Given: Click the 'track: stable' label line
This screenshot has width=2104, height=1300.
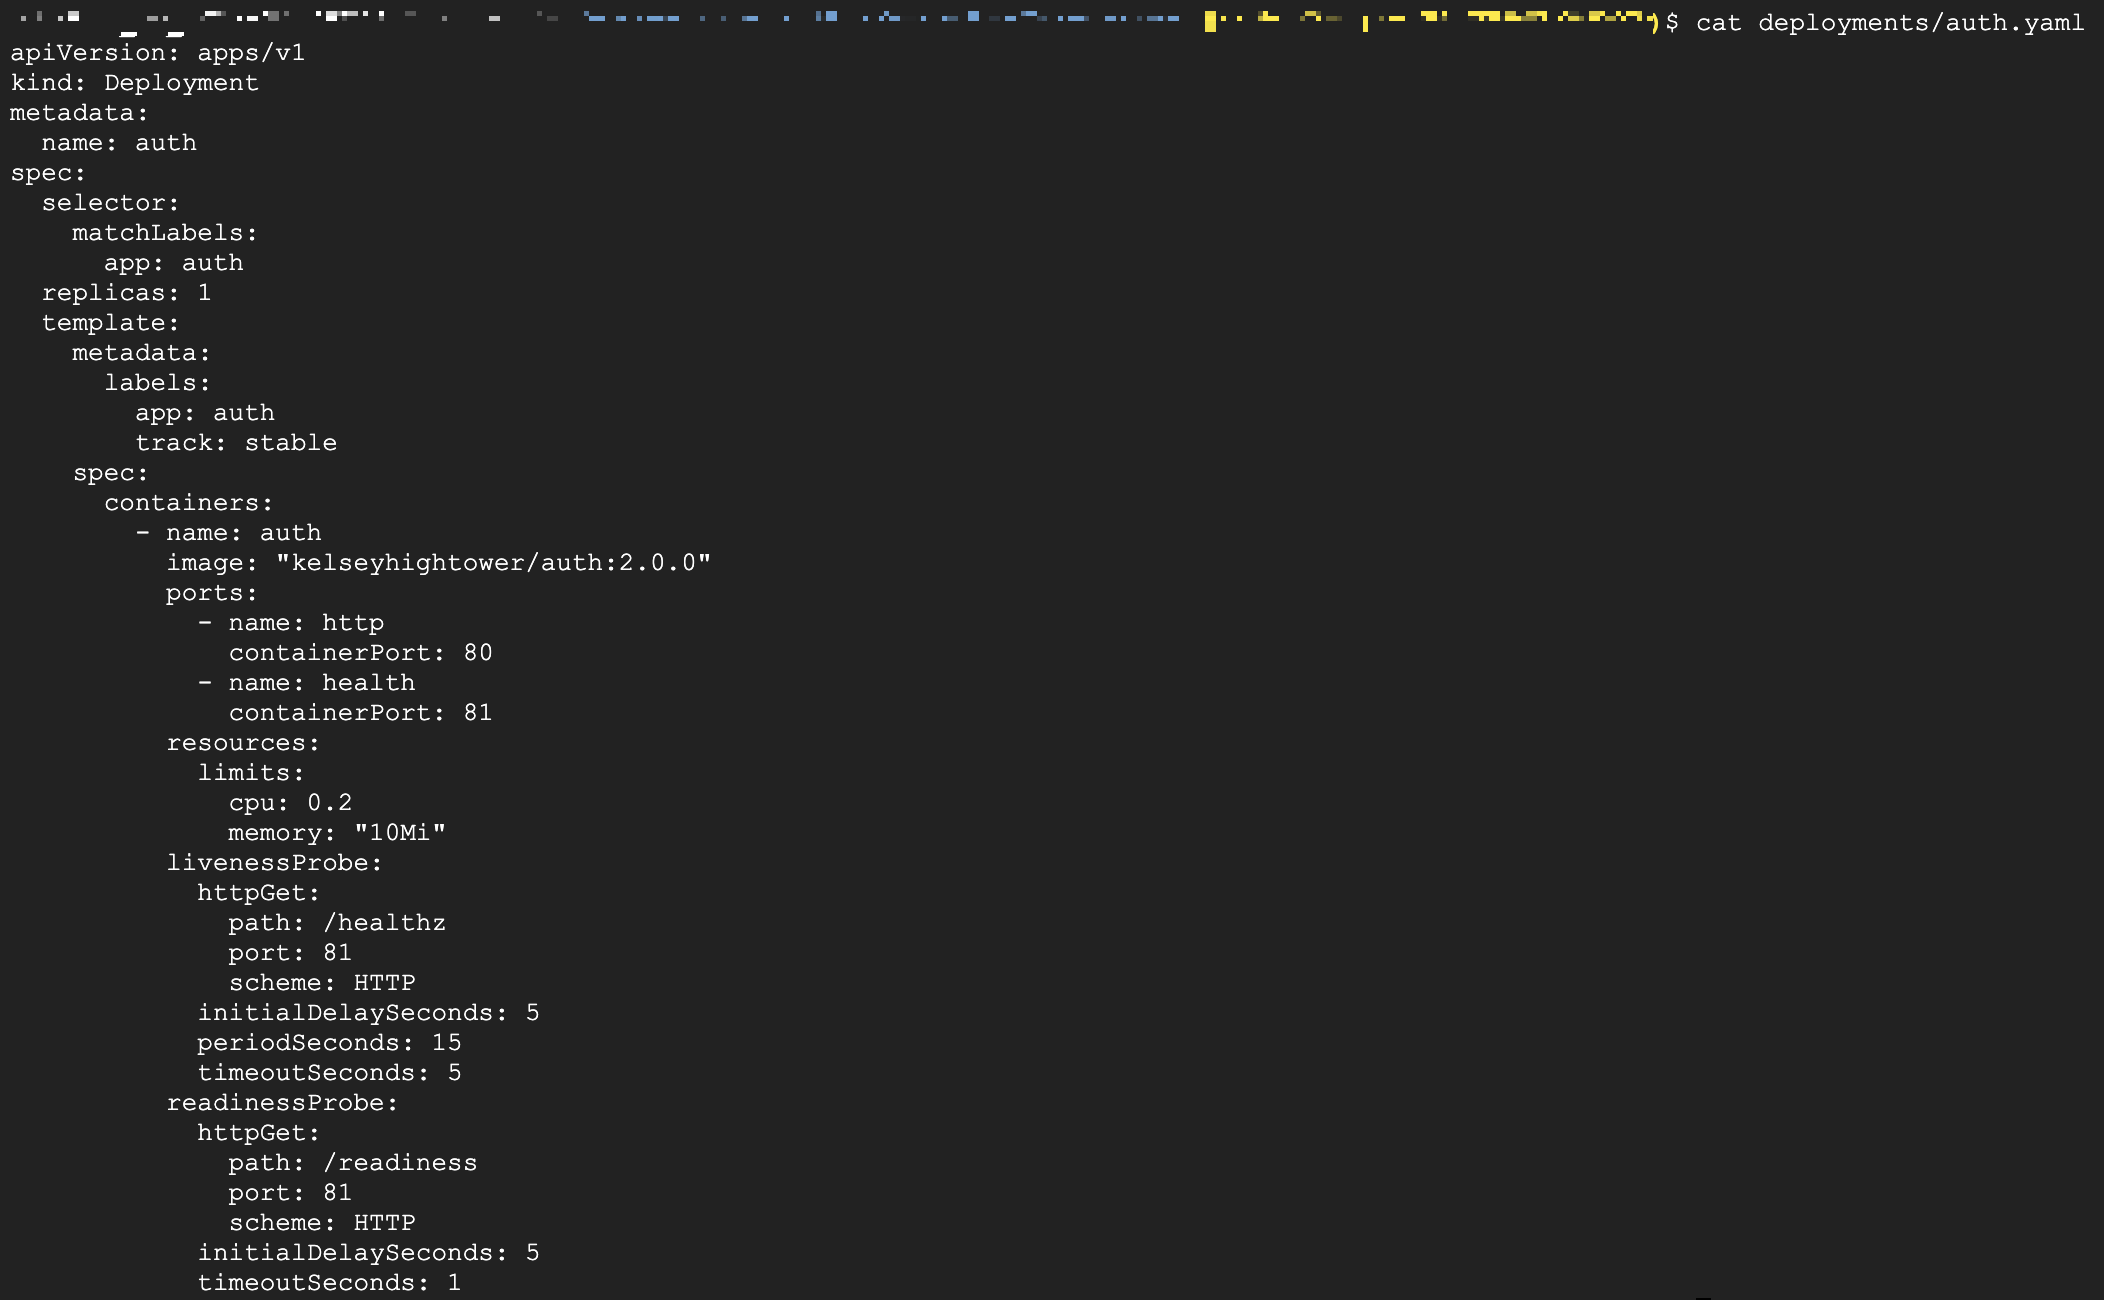Looking at the screenshot, I should (236, 443).
